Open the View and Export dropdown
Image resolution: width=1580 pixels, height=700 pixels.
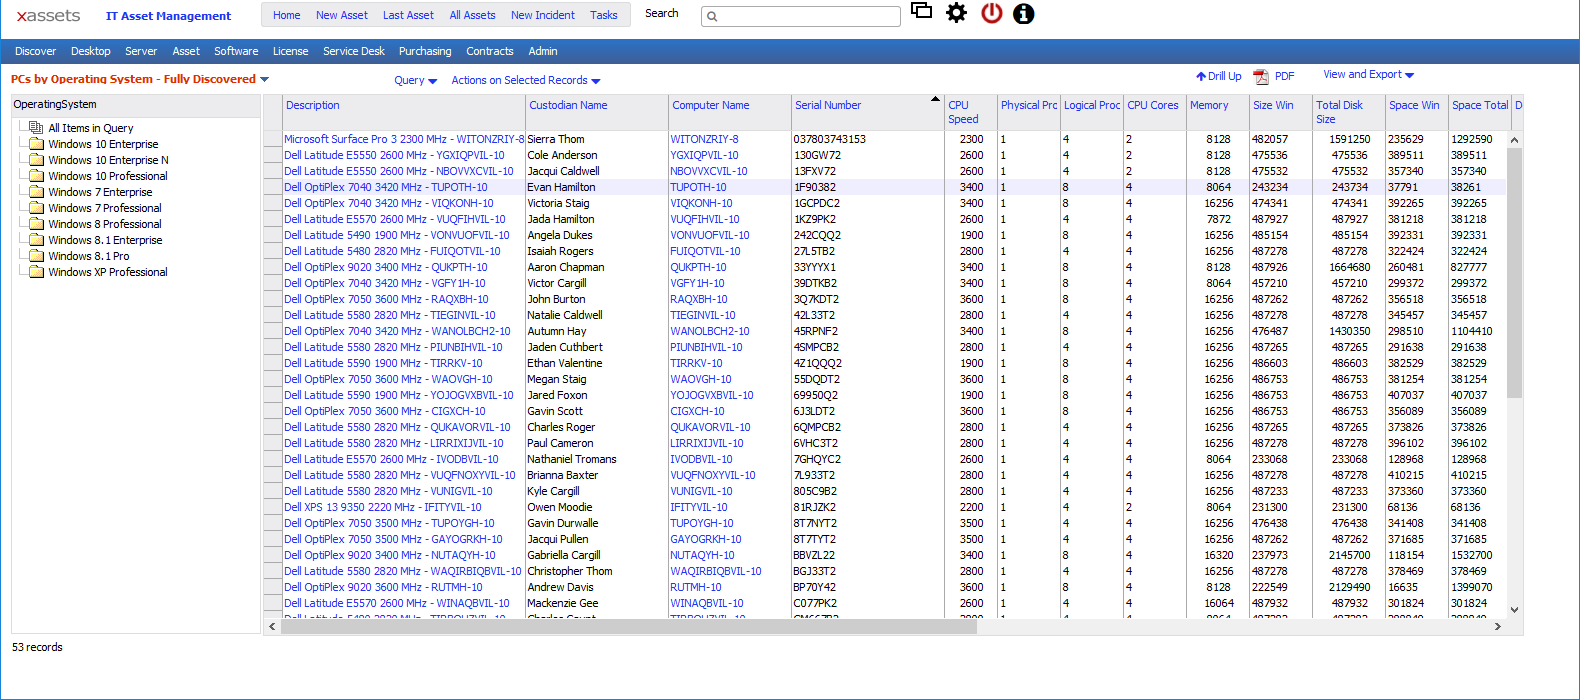[1368, 74]
